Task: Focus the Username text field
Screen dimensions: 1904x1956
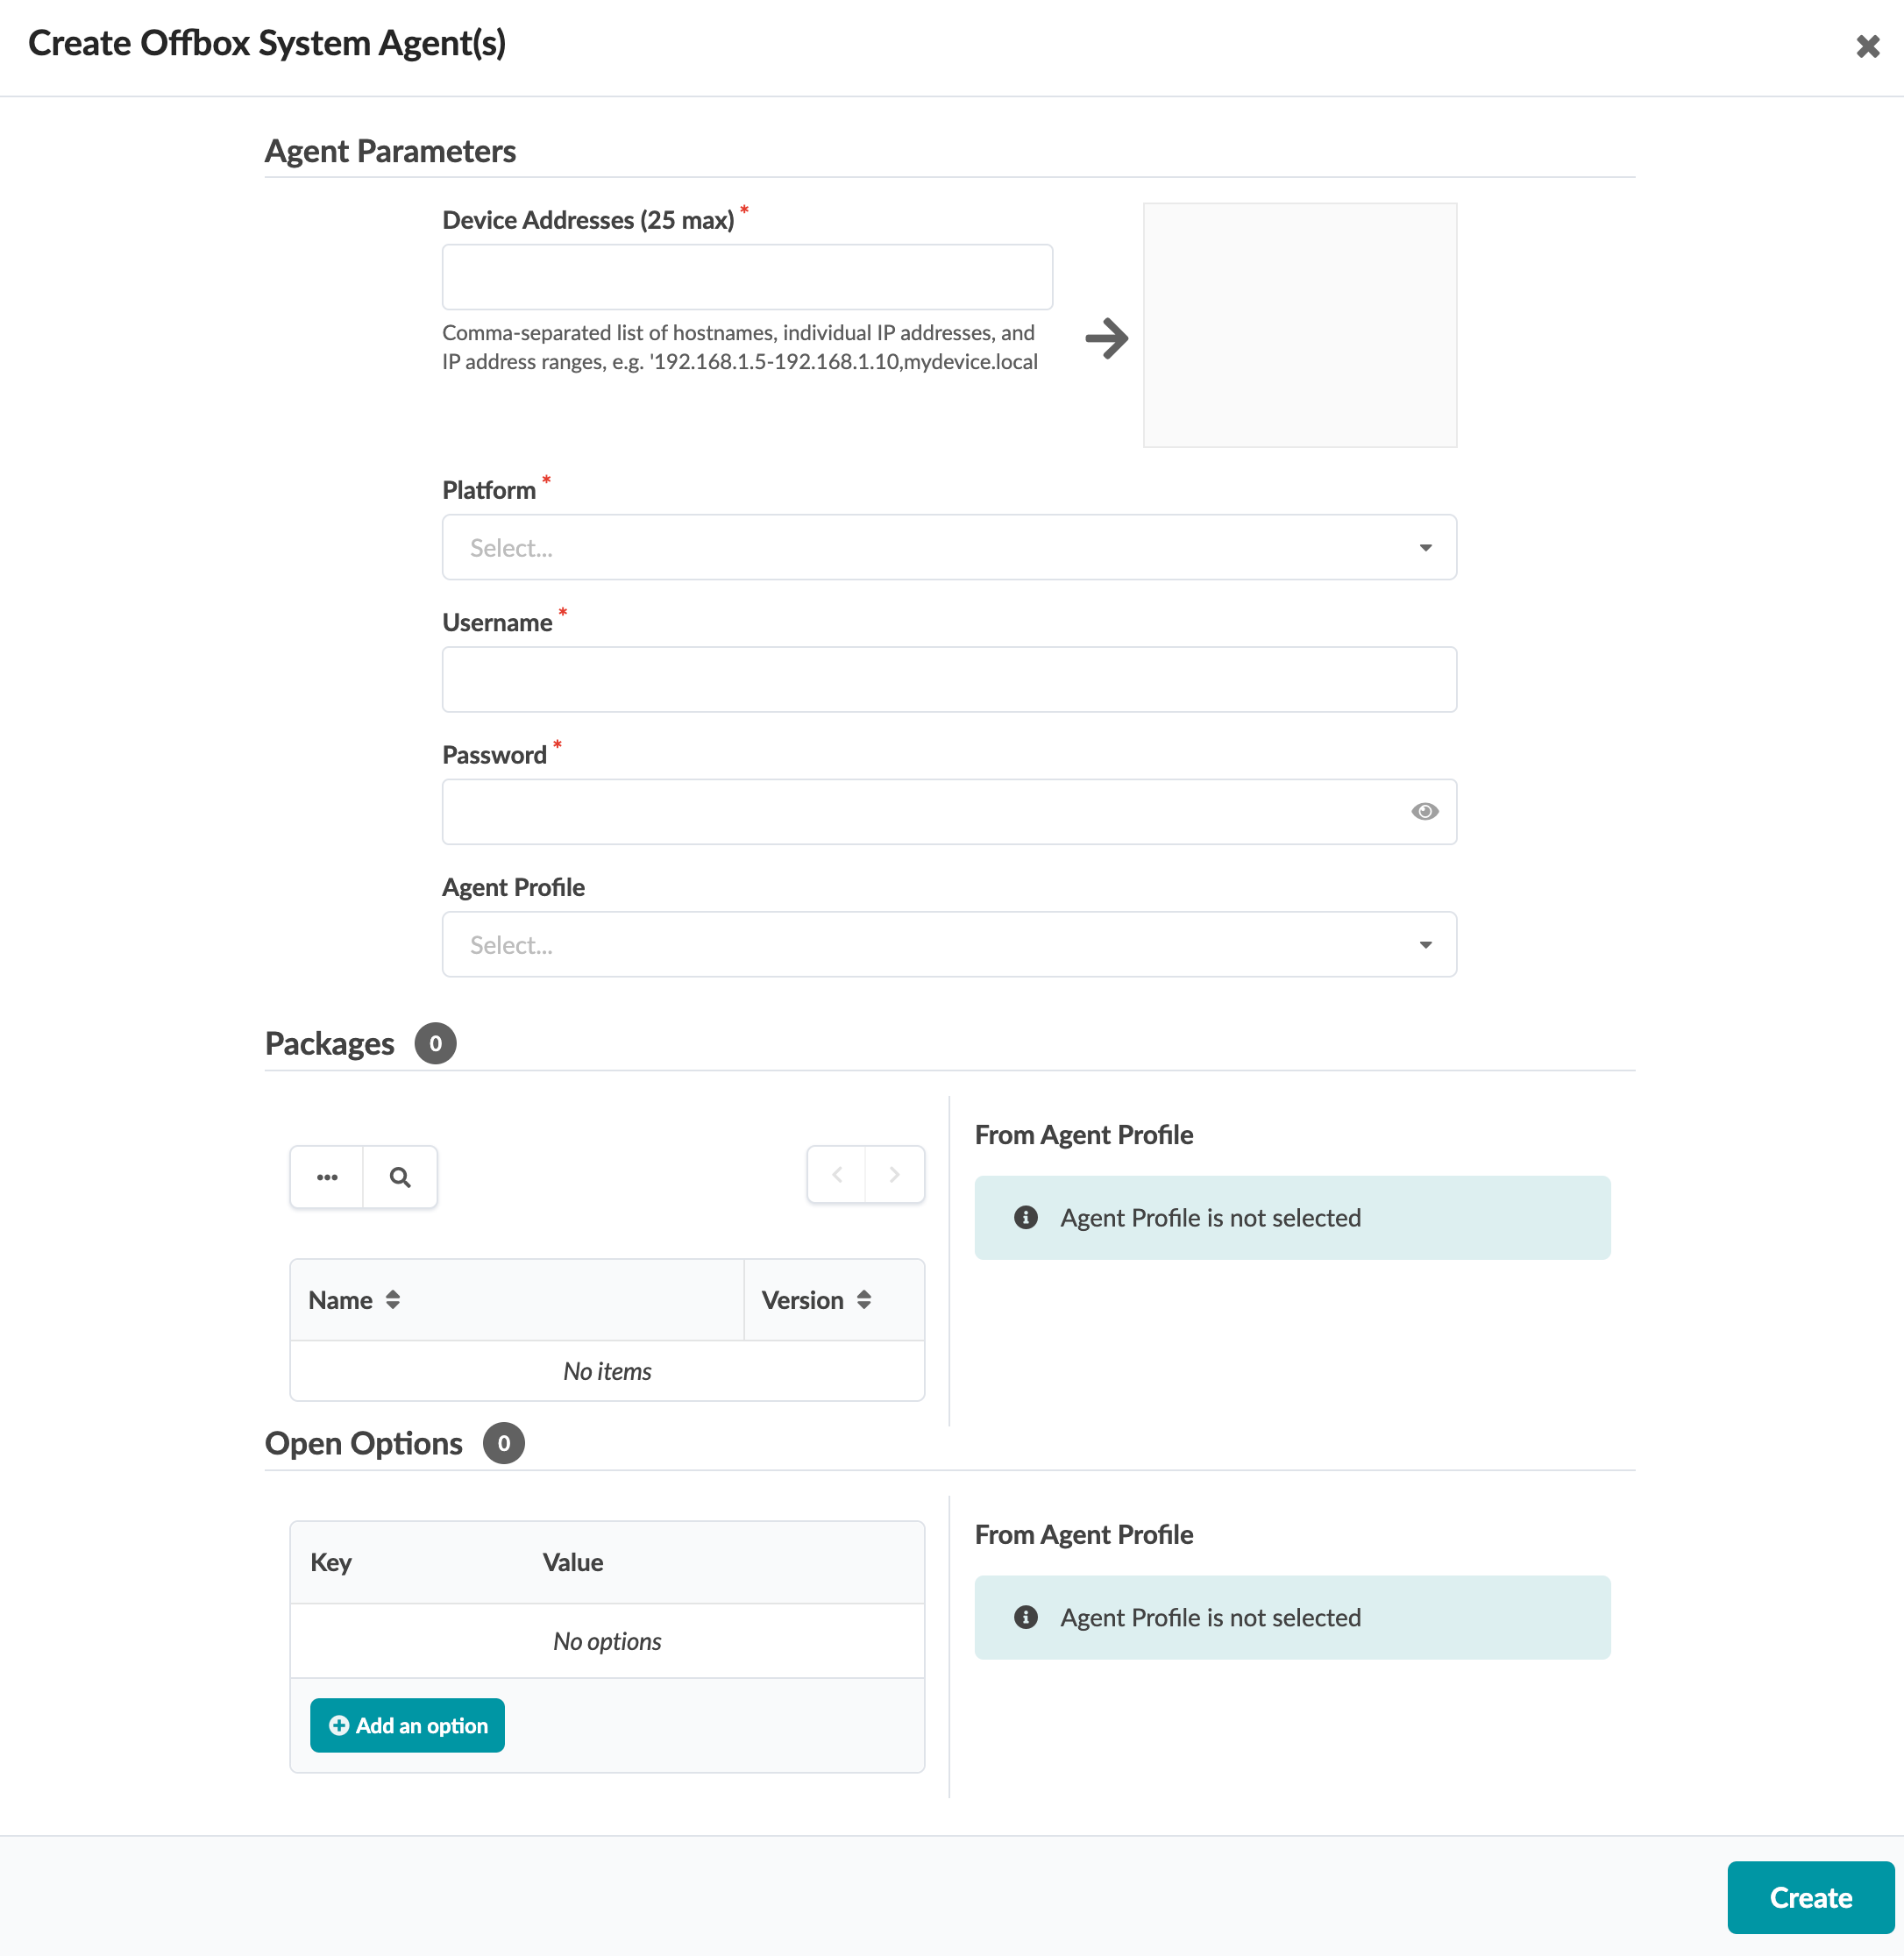Action: click(x=948, y=679)
